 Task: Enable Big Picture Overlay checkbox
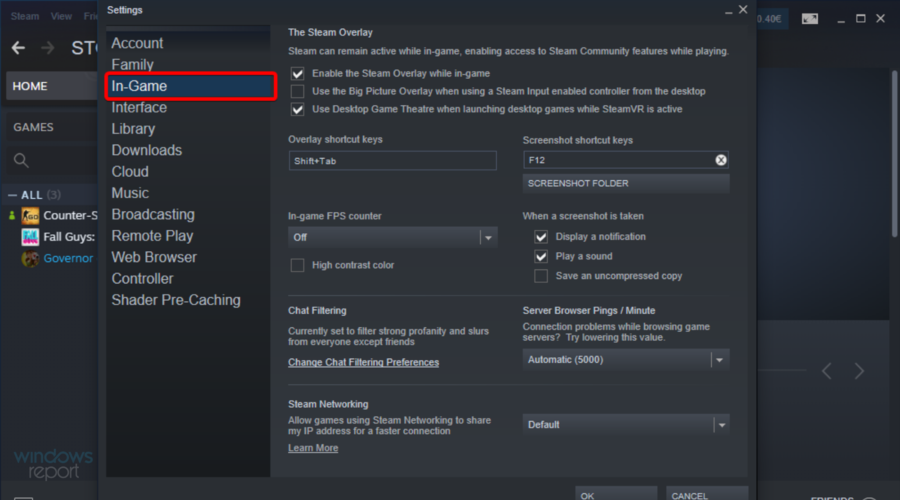[297, 91]
